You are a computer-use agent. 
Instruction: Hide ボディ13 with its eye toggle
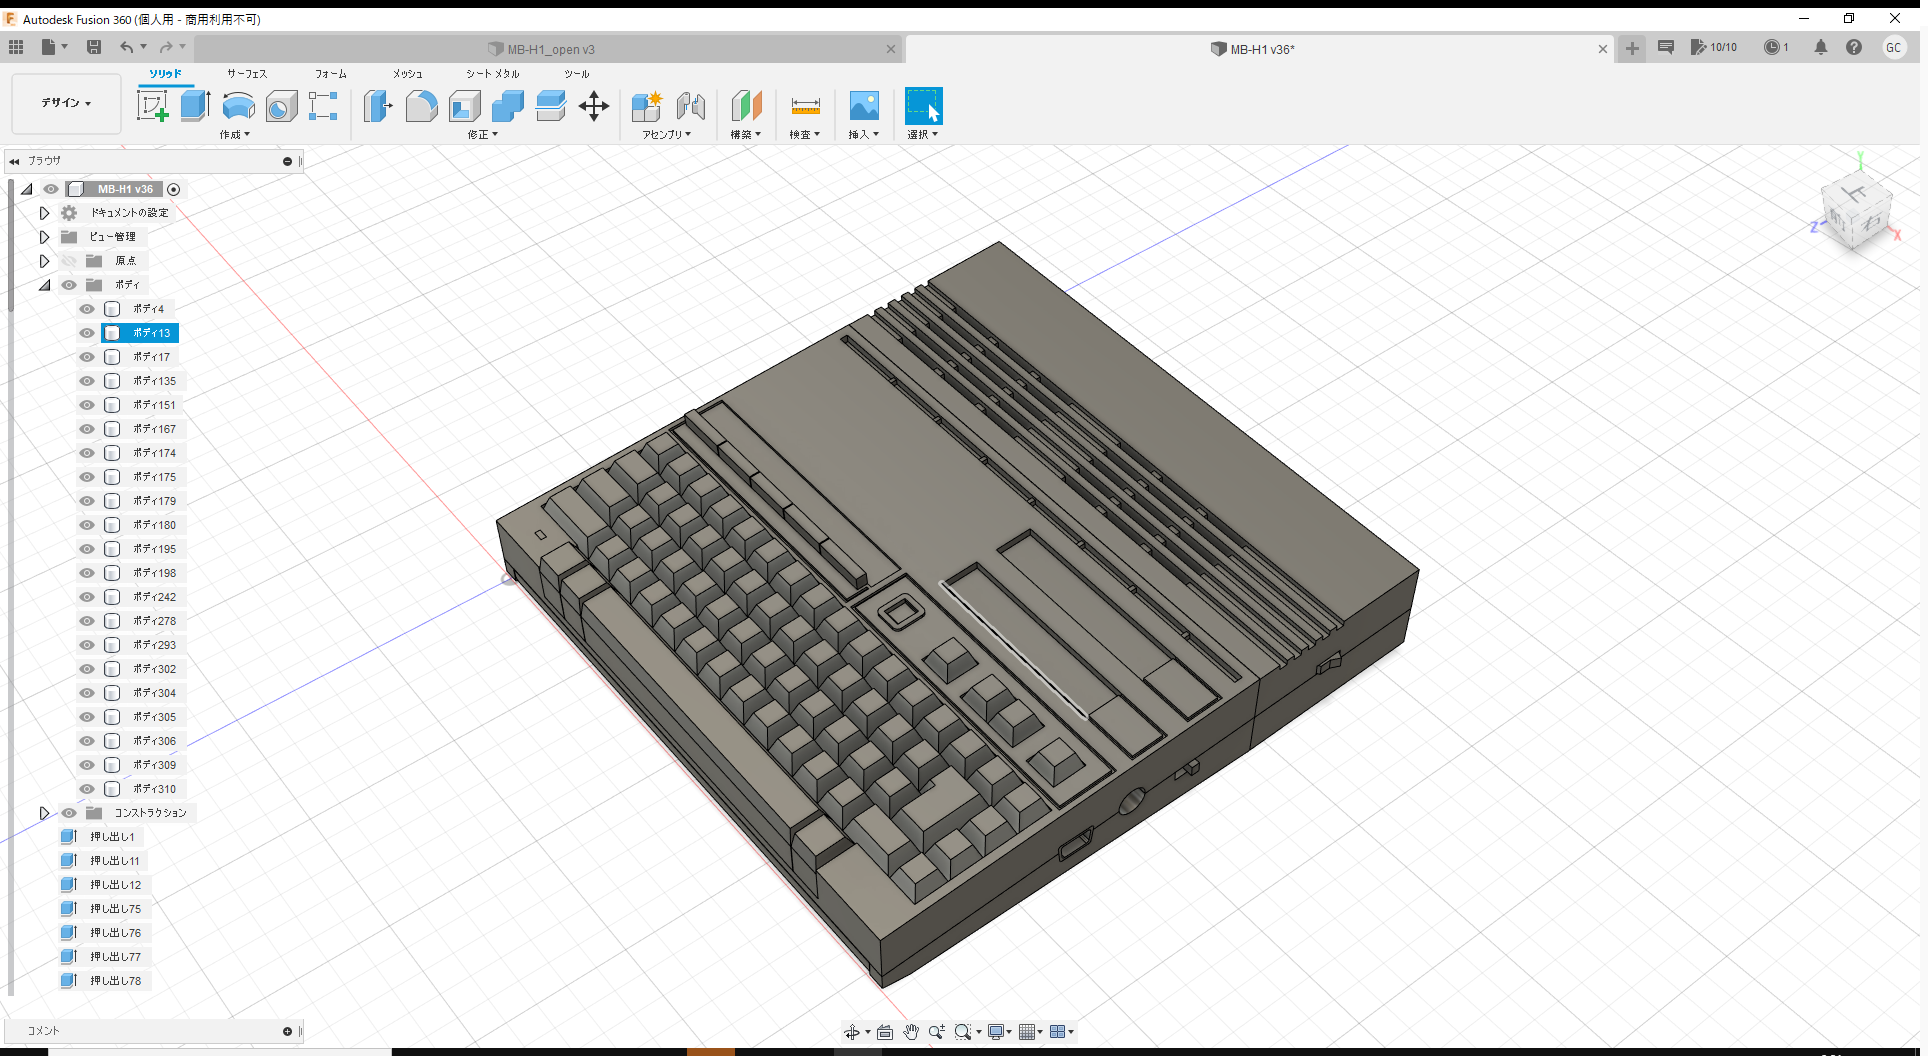[86, 333]
